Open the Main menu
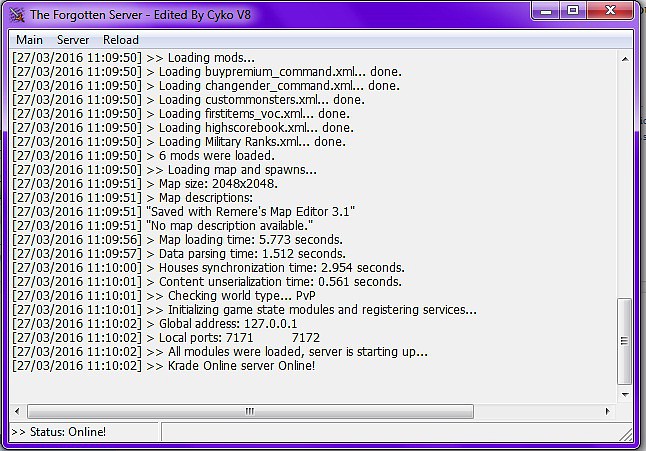Screen dimensions: 646x451 point(29,40)
